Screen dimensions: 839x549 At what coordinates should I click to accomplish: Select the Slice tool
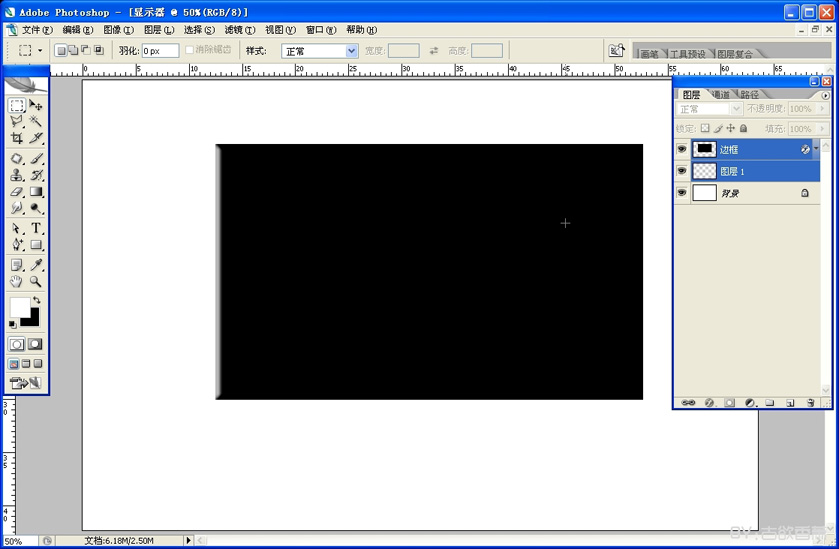coord(36,138)
